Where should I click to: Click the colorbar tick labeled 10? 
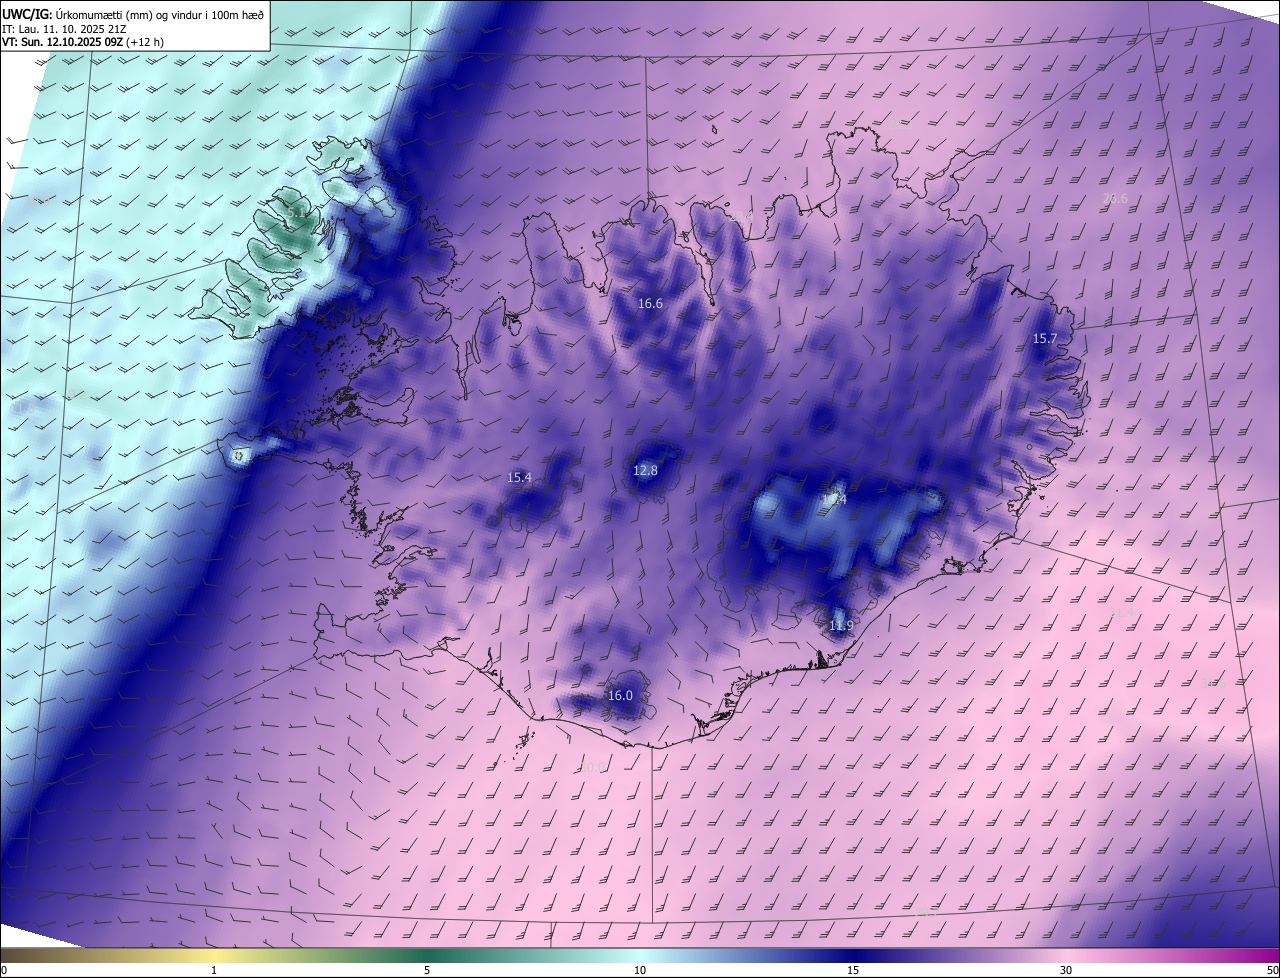640,970
